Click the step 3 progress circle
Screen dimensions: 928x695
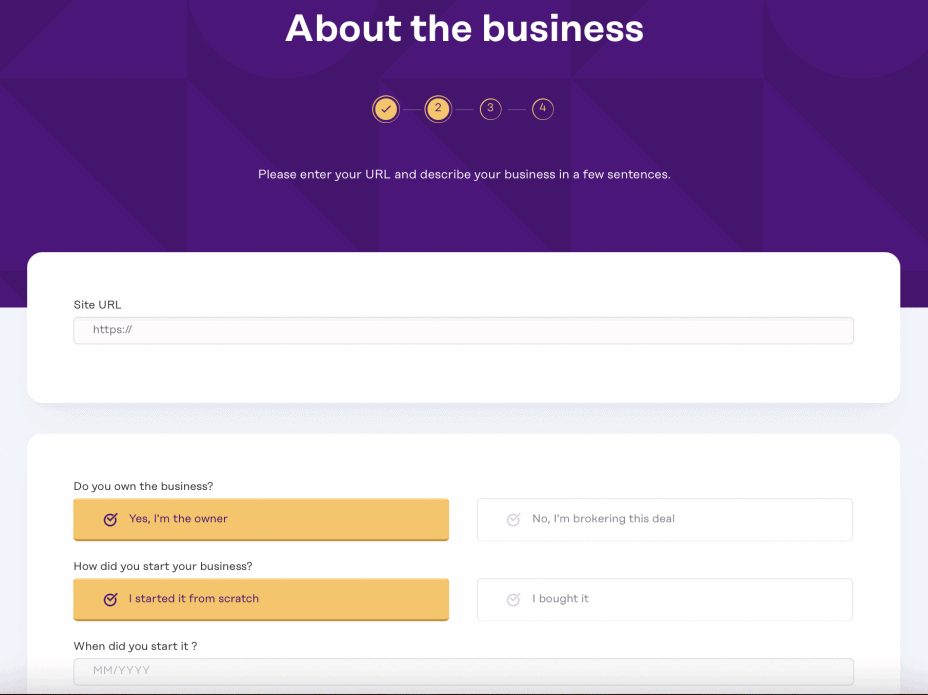490,109
